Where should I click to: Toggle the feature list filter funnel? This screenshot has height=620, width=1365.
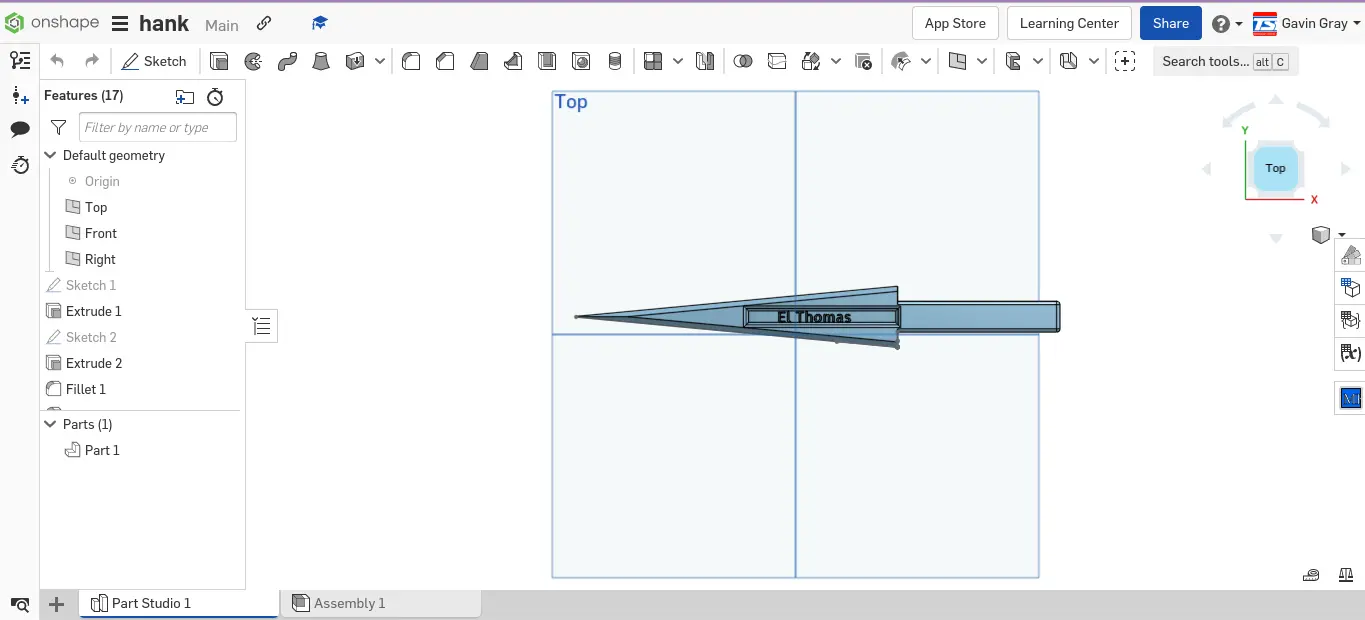(57, 127)
